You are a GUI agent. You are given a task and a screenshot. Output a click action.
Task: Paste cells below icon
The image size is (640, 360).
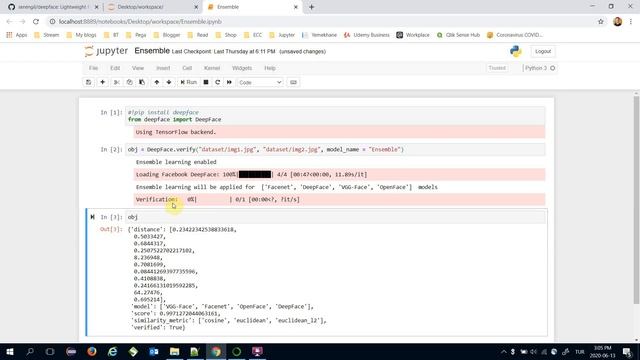point(142,82)
